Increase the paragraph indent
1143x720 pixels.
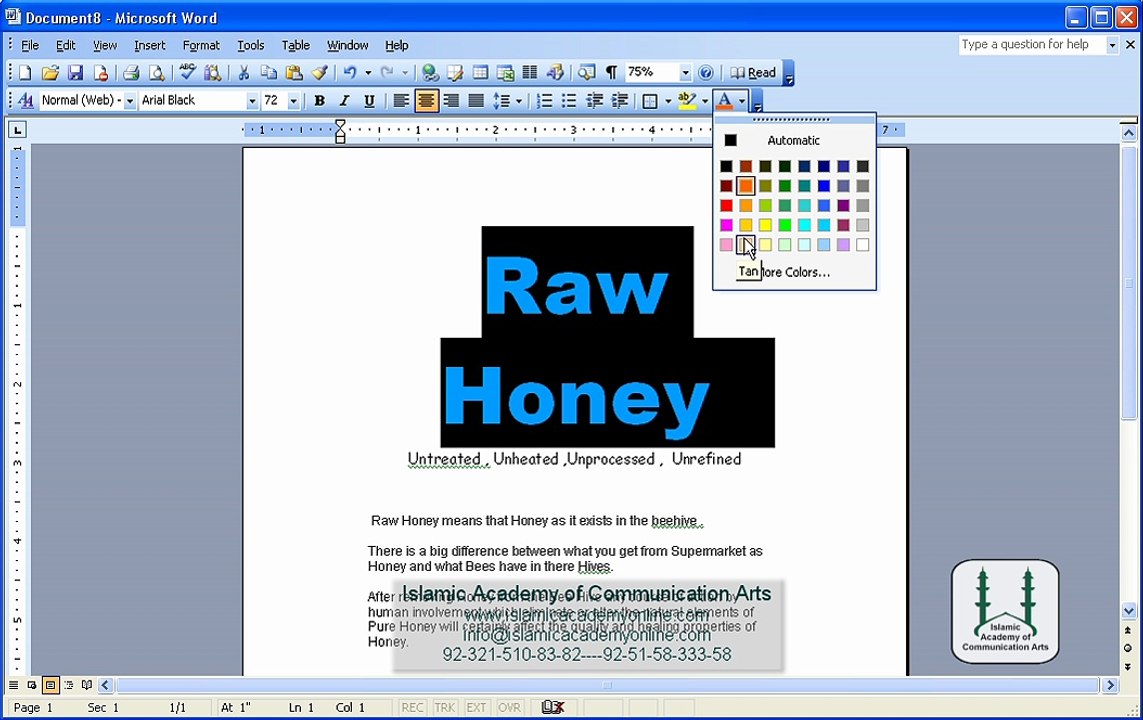click(619, 101)
